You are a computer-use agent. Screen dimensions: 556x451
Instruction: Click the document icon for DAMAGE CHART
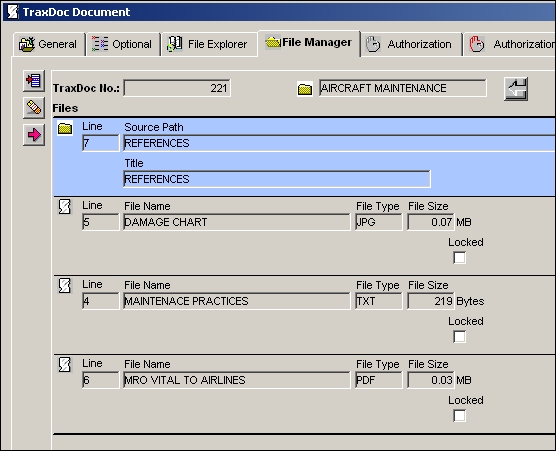click(x=65, y=207)
